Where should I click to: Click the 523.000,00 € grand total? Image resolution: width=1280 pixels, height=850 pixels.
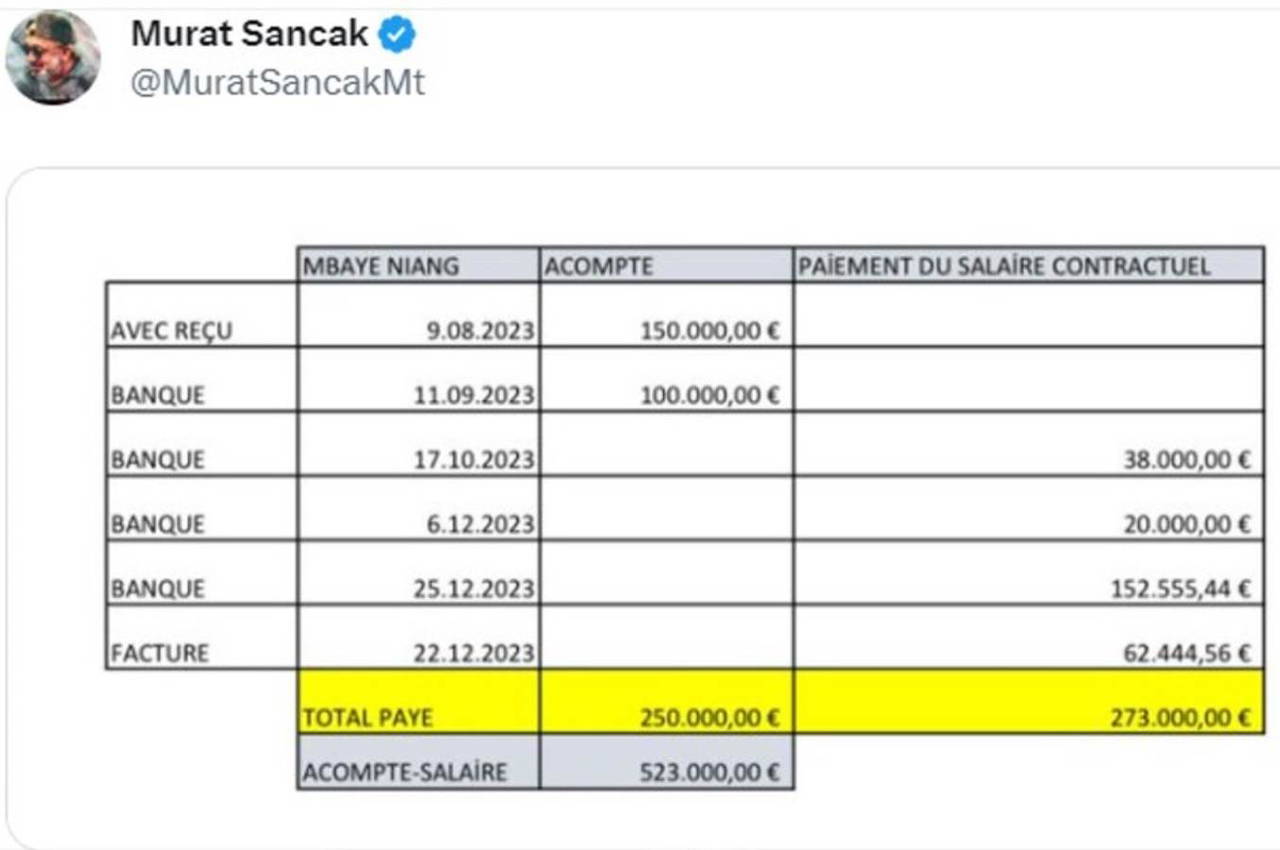[x=709, y=772]
